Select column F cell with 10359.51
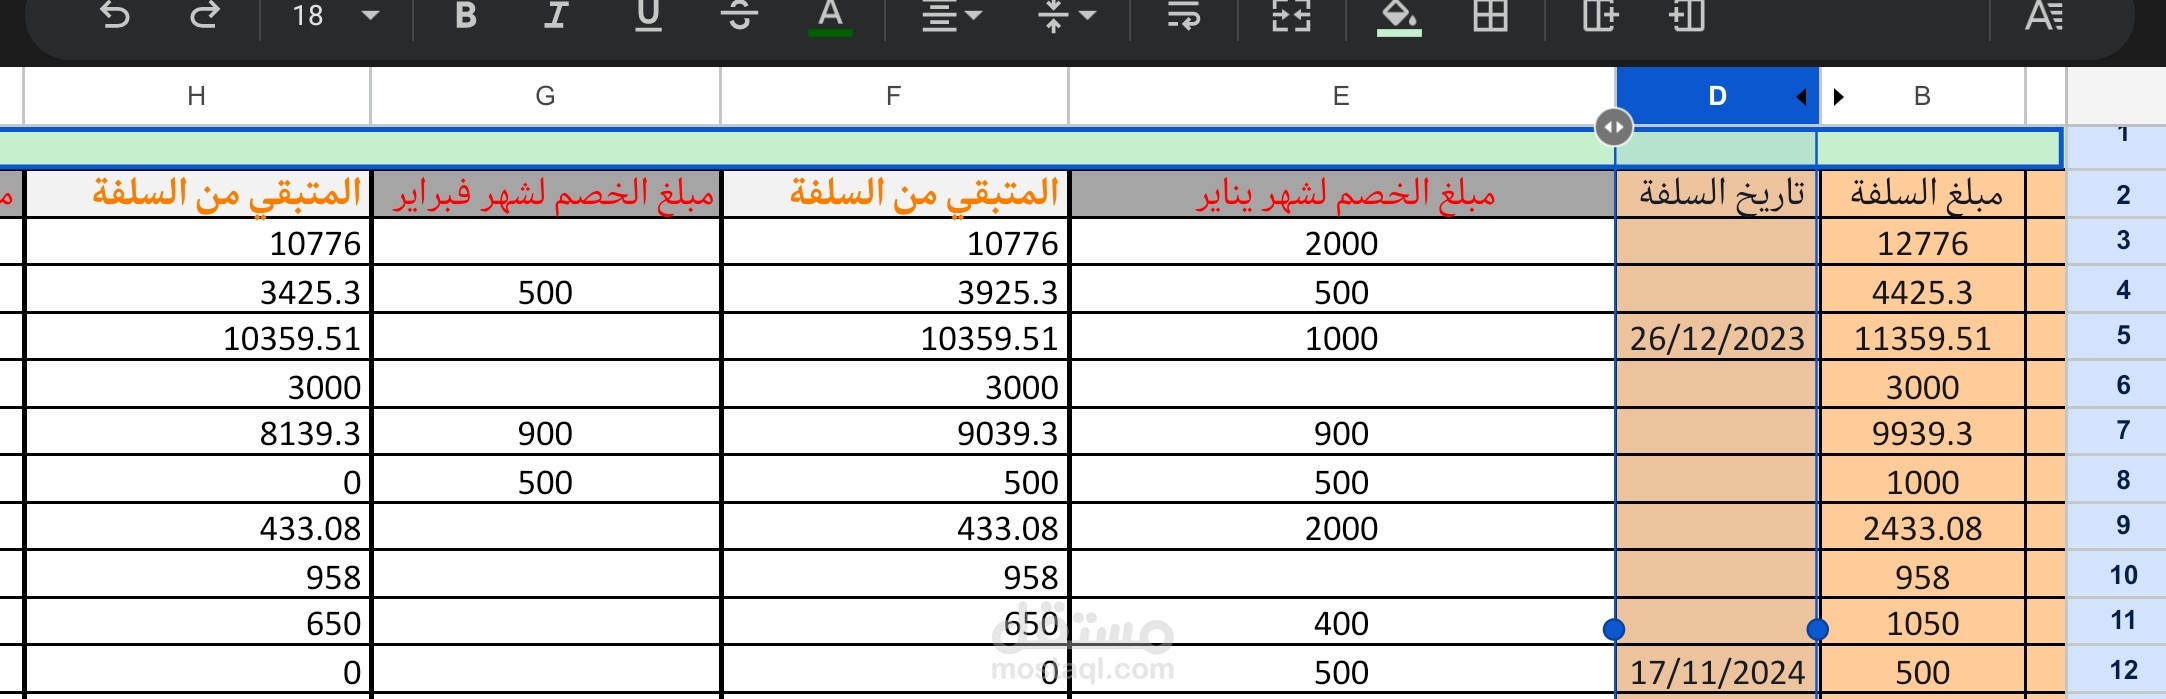Viewport: 2166px width, 699px height. pyautogui.click(x=895, y=338)
